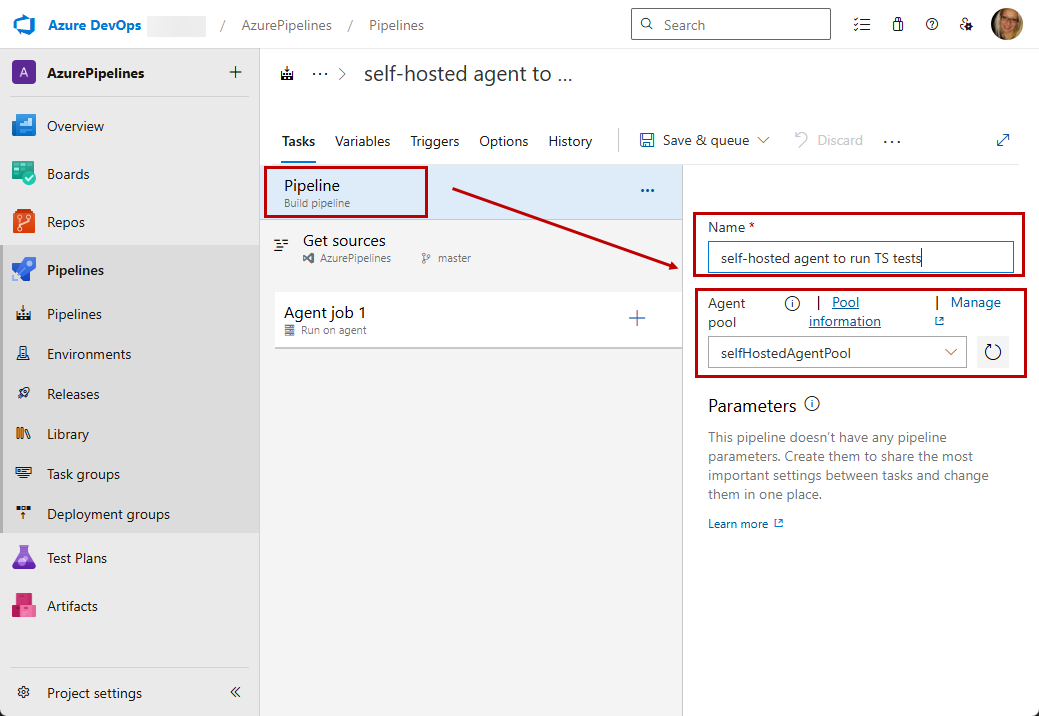
Task: Click Pipelines breadcrumb link
Action: (x=396, y=25)
